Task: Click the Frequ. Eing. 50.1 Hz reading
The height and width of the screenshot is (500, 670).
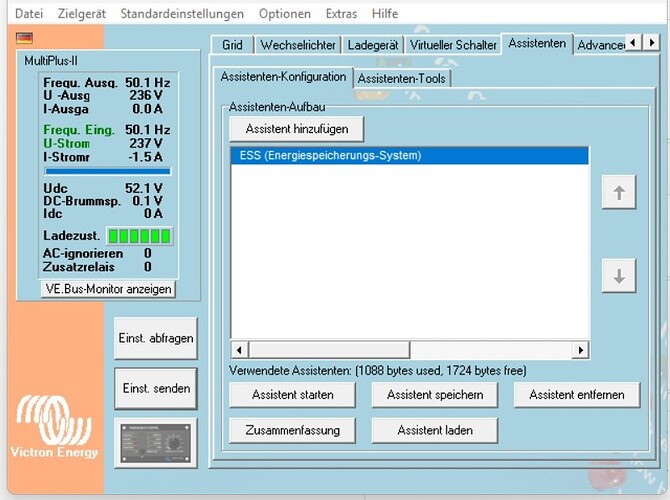Action: 107,129
